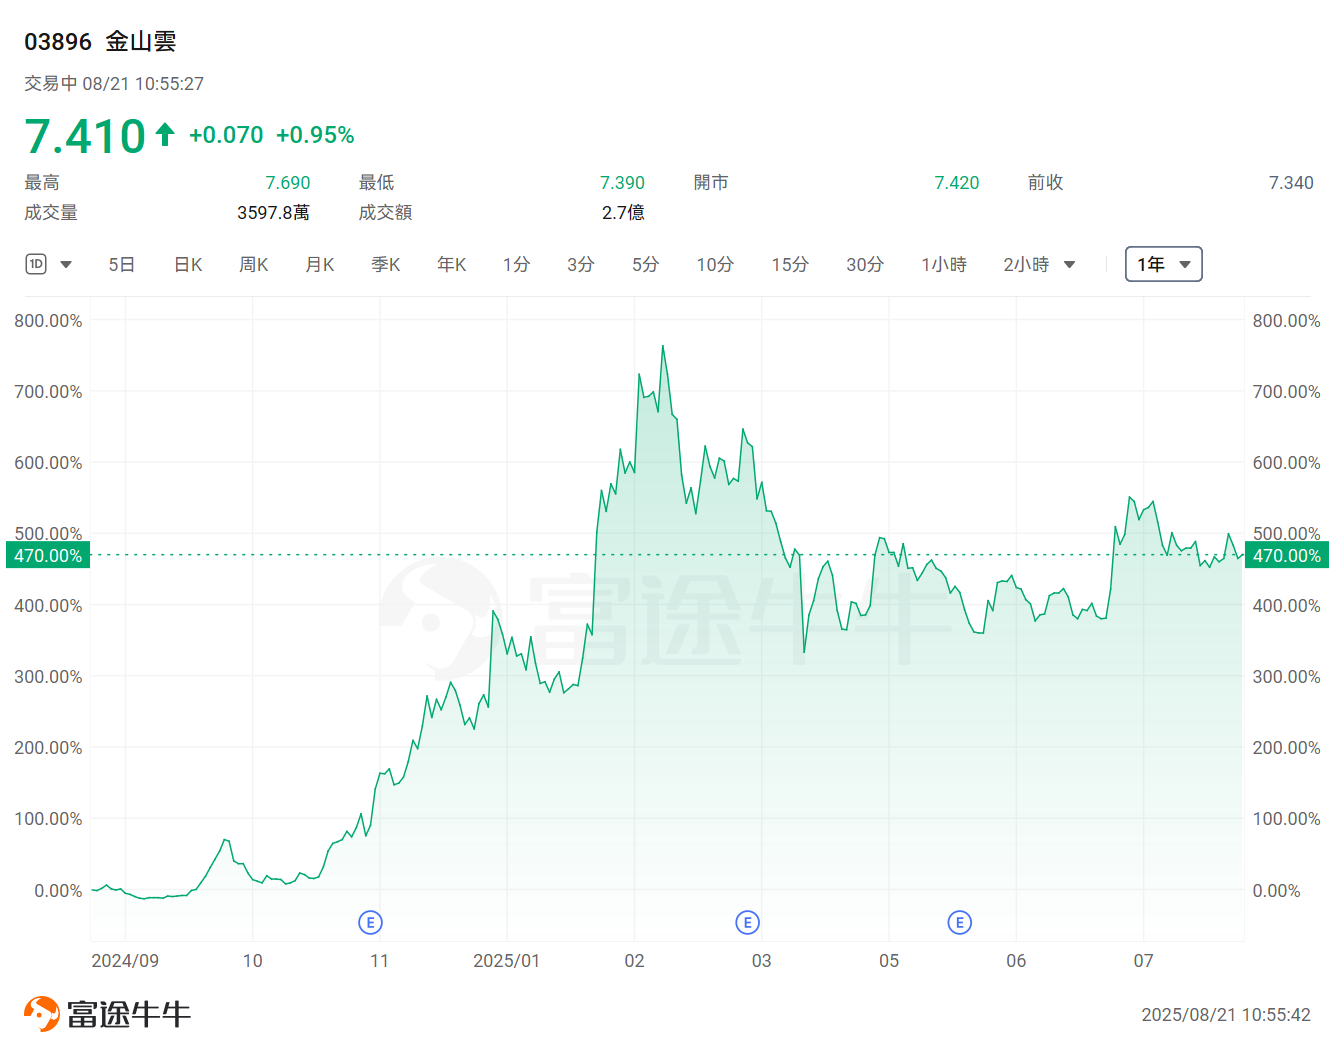Click the orange cow logo at bottom left
This screenshot has width=1335, height=1055.
click(41, 1013)
